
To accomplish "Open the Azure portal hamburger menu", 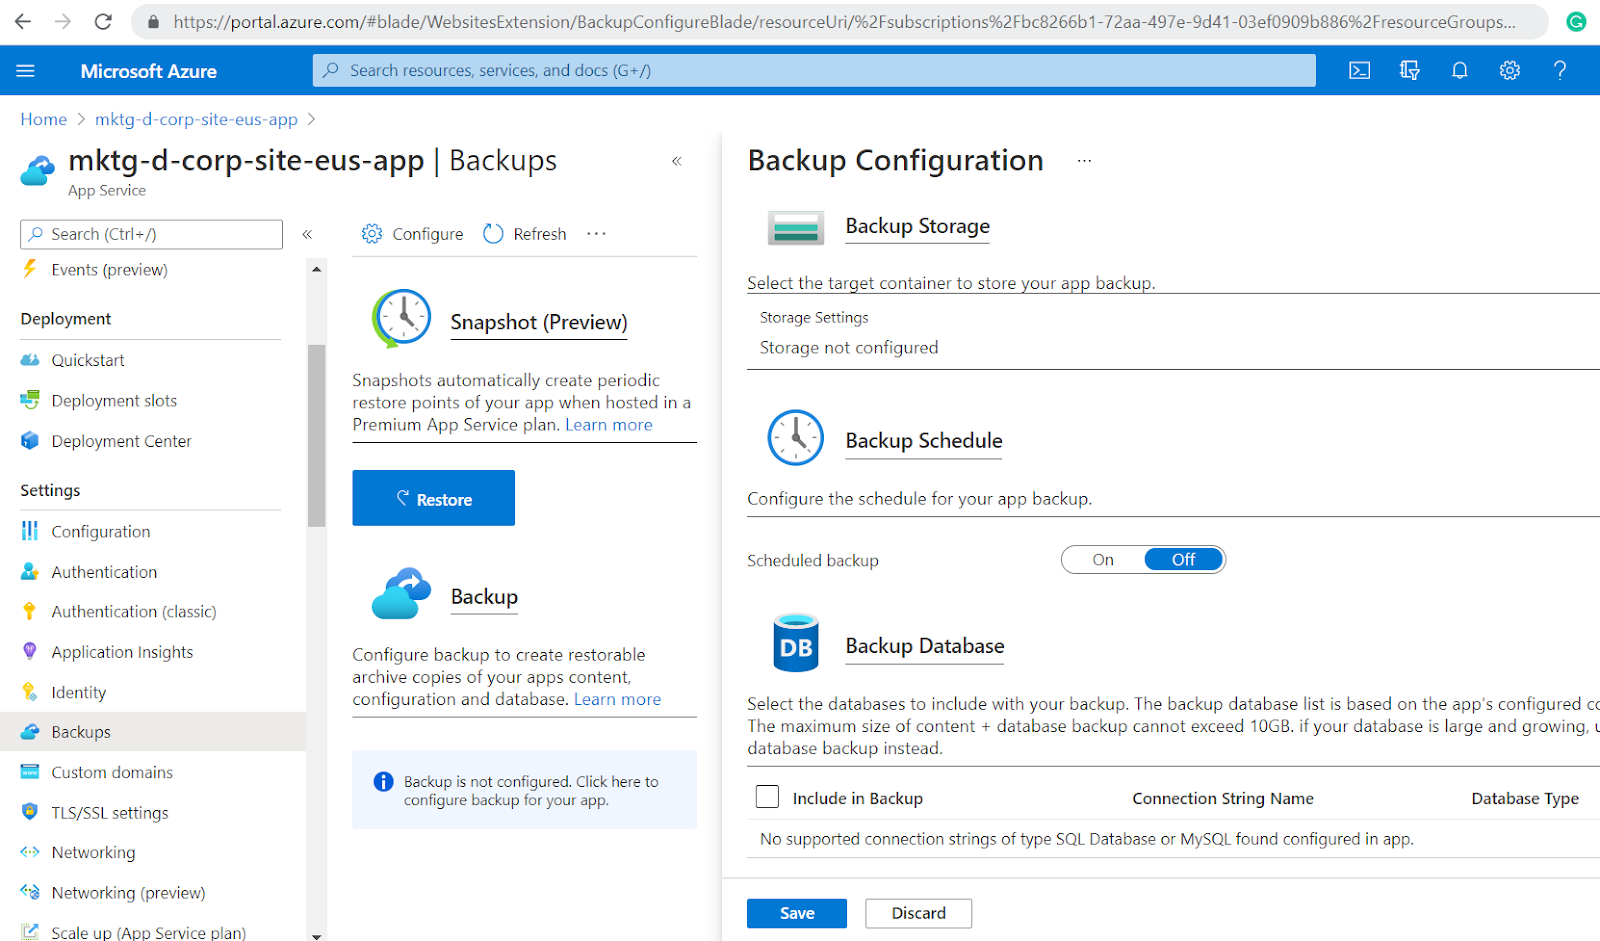I will (26, 70).
